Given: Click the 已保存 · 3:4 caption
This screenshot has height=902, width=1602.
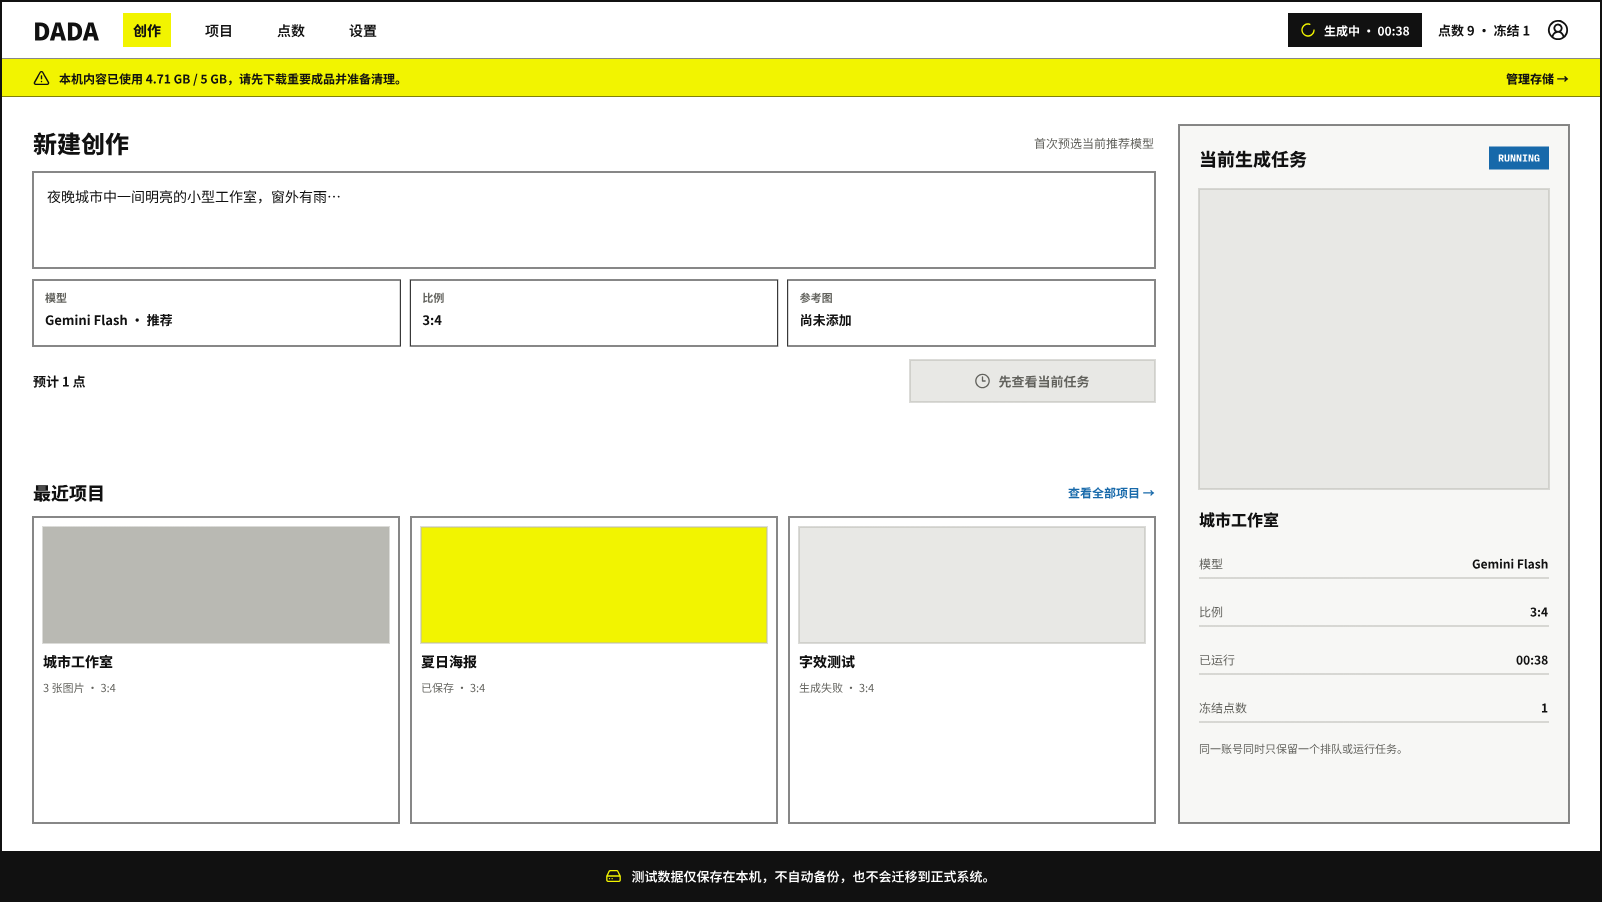Looking at the screenshot, I should tap(453, 688).
